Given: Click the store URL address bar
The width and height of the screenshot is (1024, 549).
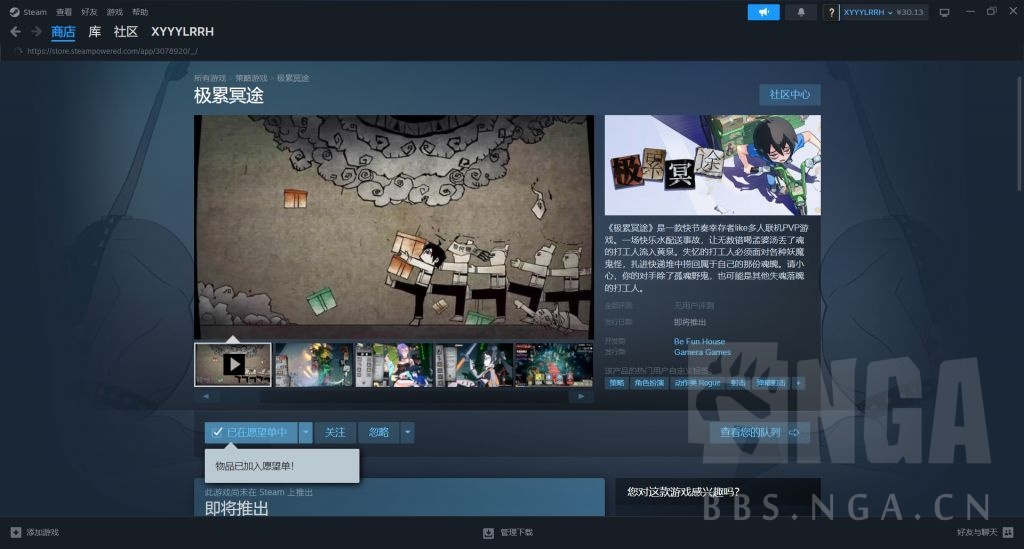Looking at the screenshot, I should [x=112, y=51].
